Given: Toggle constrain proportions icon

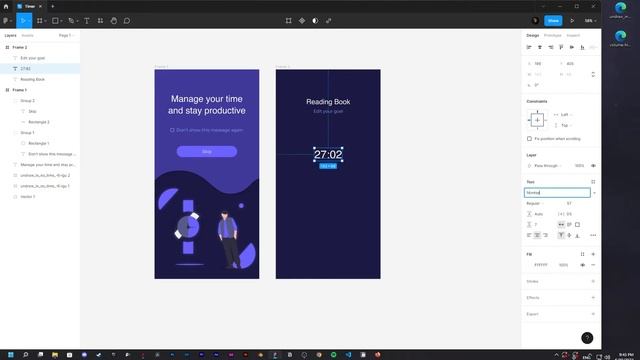Looking at the screenshot, I should point(593,74).
